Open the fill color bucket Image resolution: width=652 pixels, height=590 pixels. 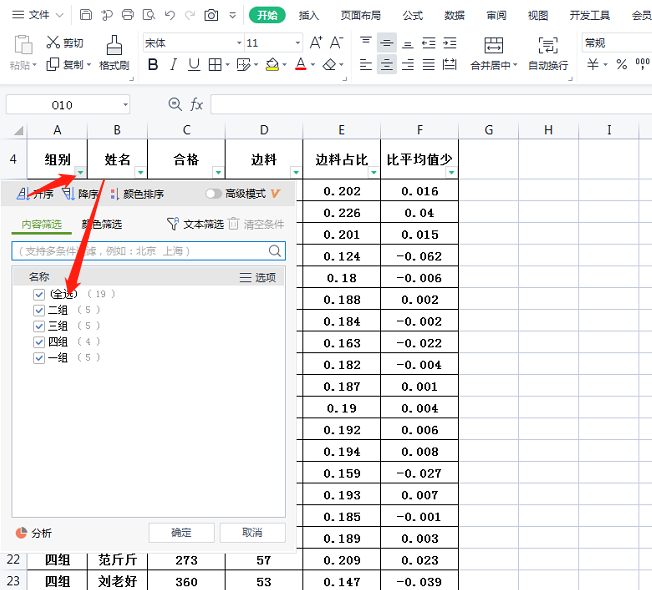272,64
